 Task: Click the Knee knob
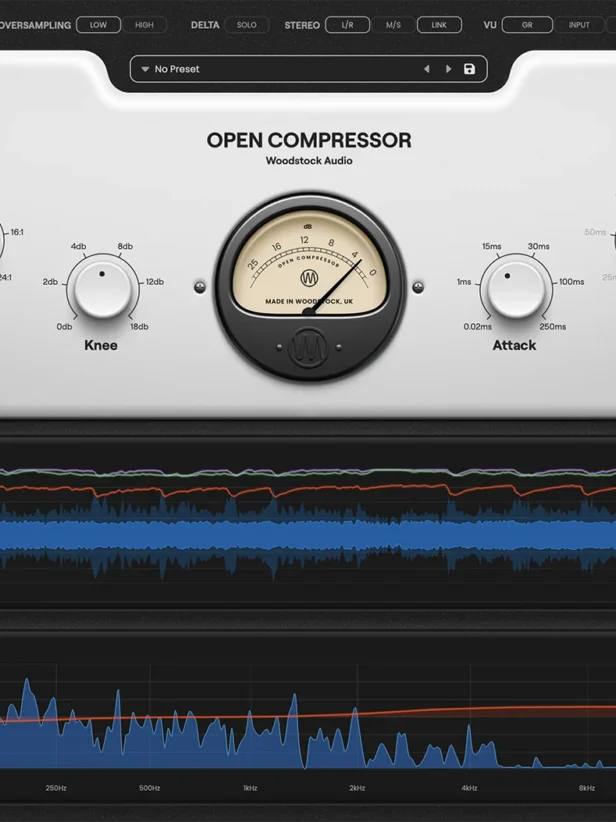[103, 289]
